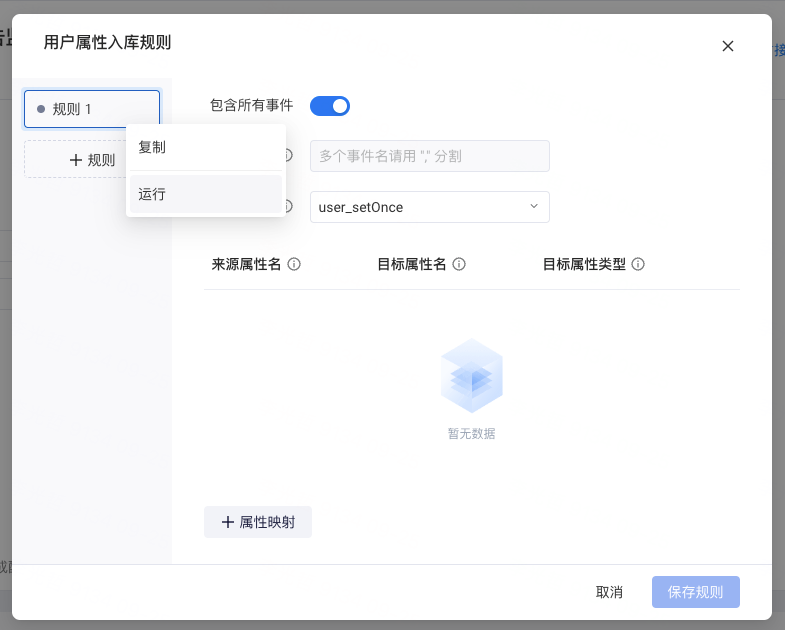Click the 目标属性类型 column header
Screen dimensions: 785x630
pyautogui.click(x=584, y=265)
